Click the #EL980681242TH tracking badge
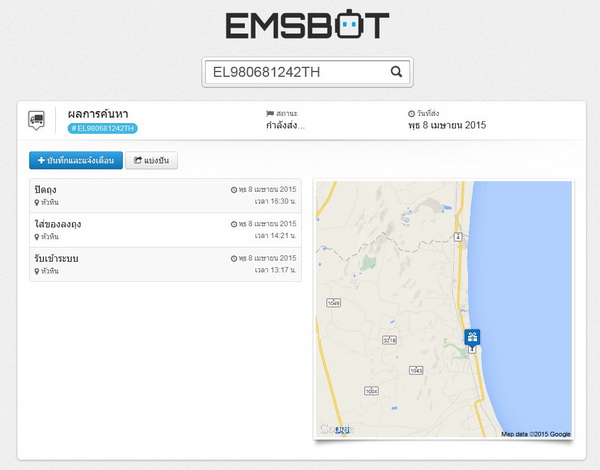This screenshot has width=600, height=470. 103,128
